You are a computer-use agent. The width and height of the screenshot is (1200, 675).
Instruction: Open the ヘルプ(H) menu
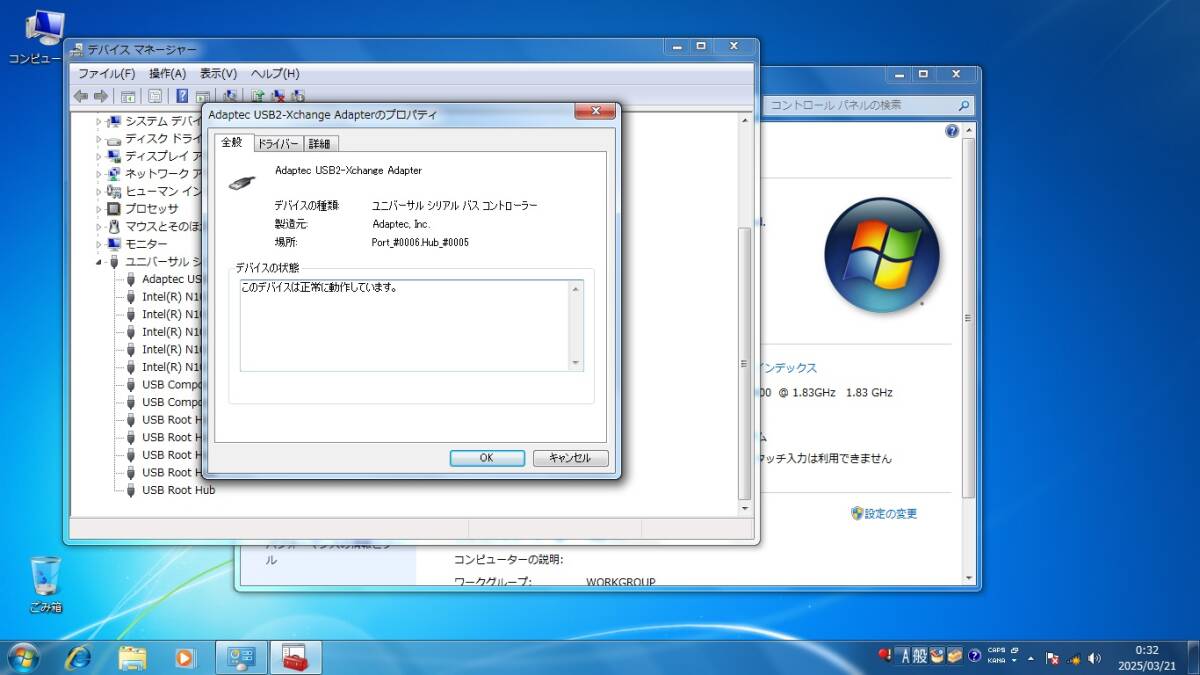coord(275,73)
